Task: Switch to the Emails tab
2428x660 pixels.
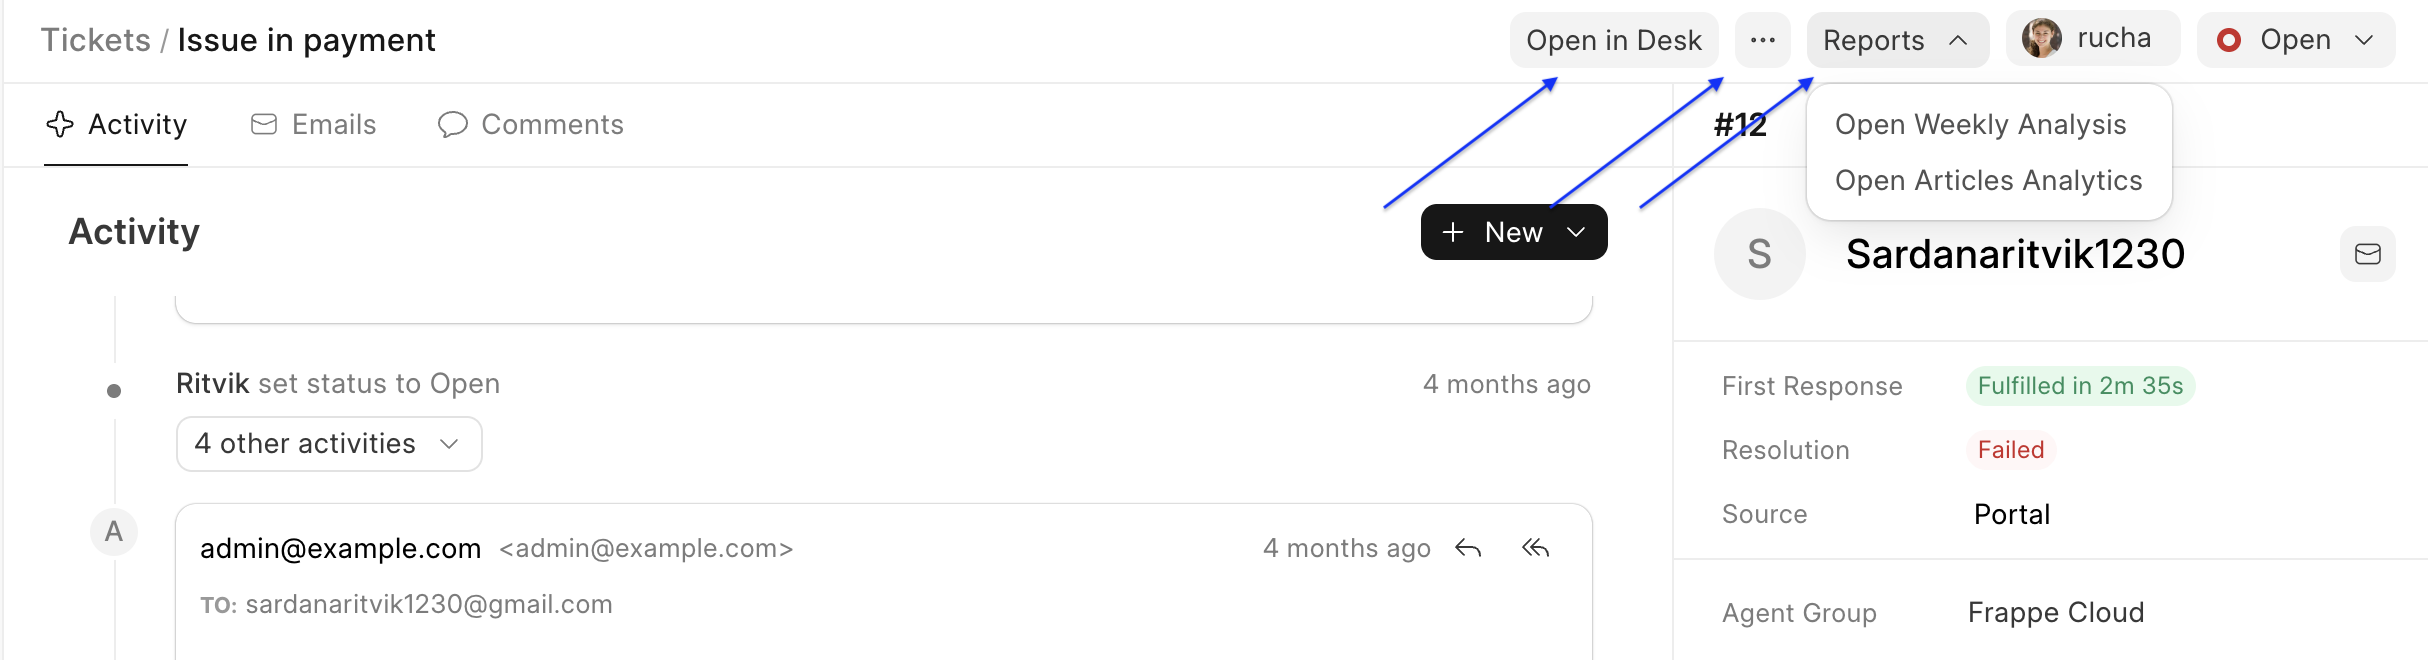Action: pyautogui.click(x=313, y=124)
